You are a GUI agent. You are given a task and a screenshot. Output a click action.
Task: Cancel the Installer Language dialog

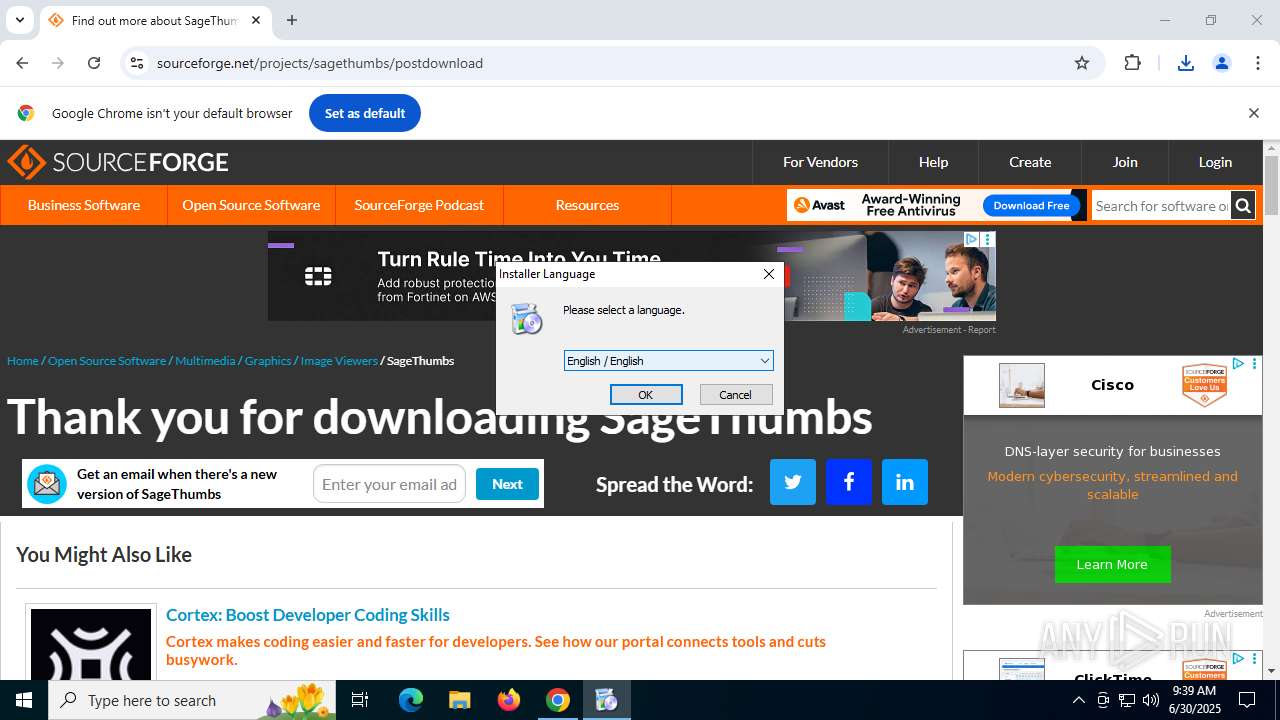point(735,395)
